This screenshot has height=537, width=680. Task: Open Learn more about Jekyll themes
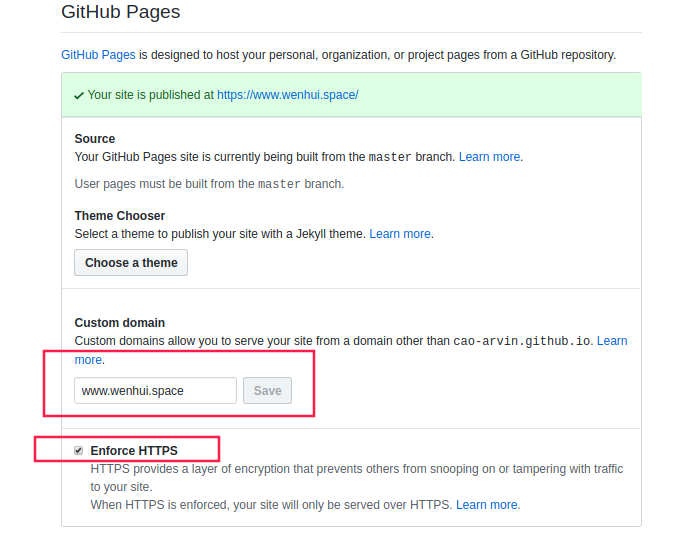click(x=399, y=234)
